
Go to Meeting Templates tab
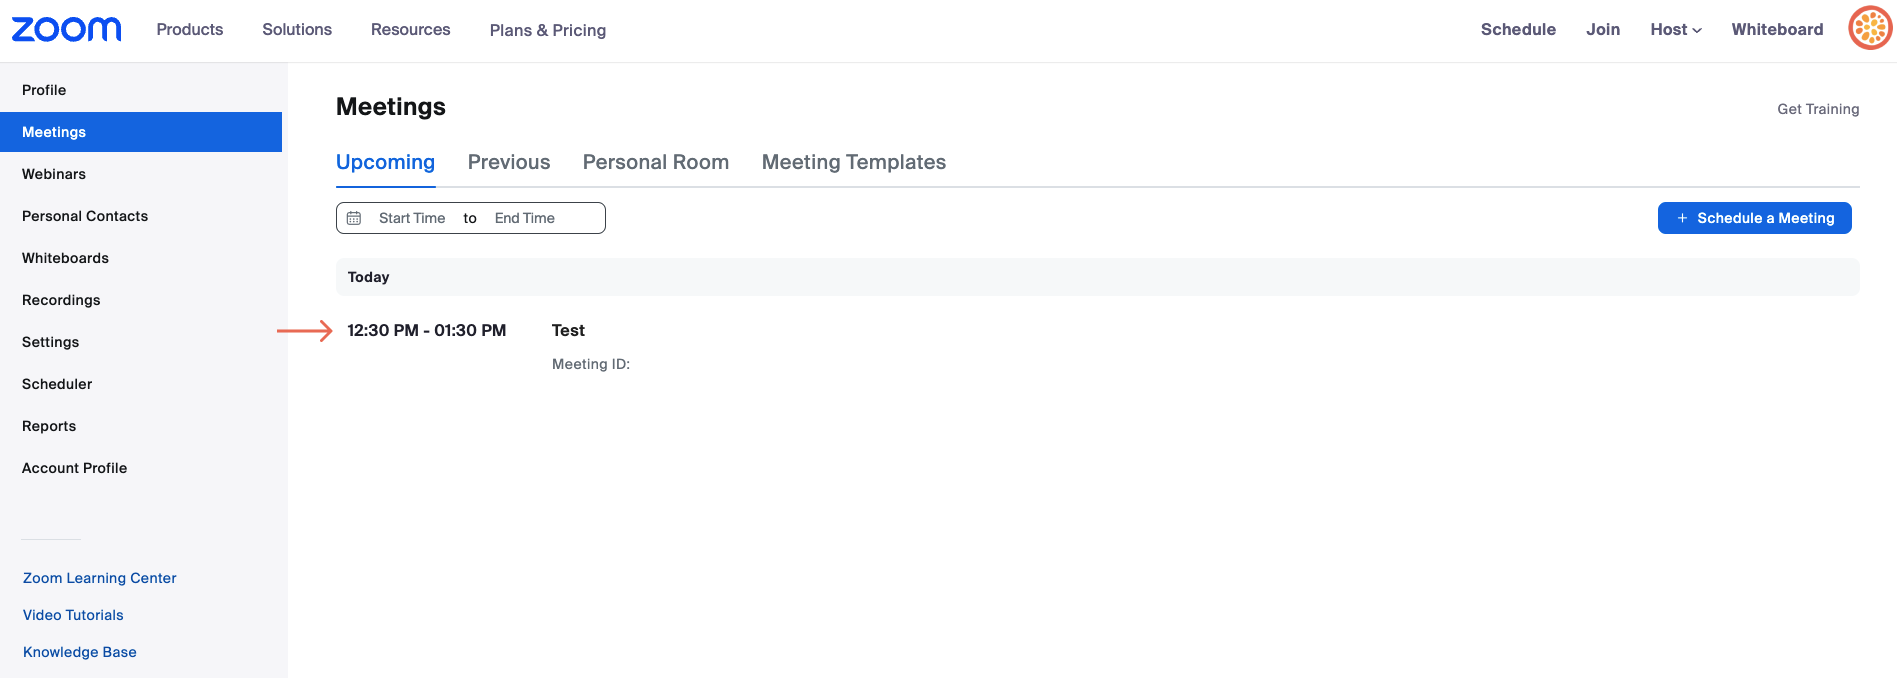(x=854, y=162)
